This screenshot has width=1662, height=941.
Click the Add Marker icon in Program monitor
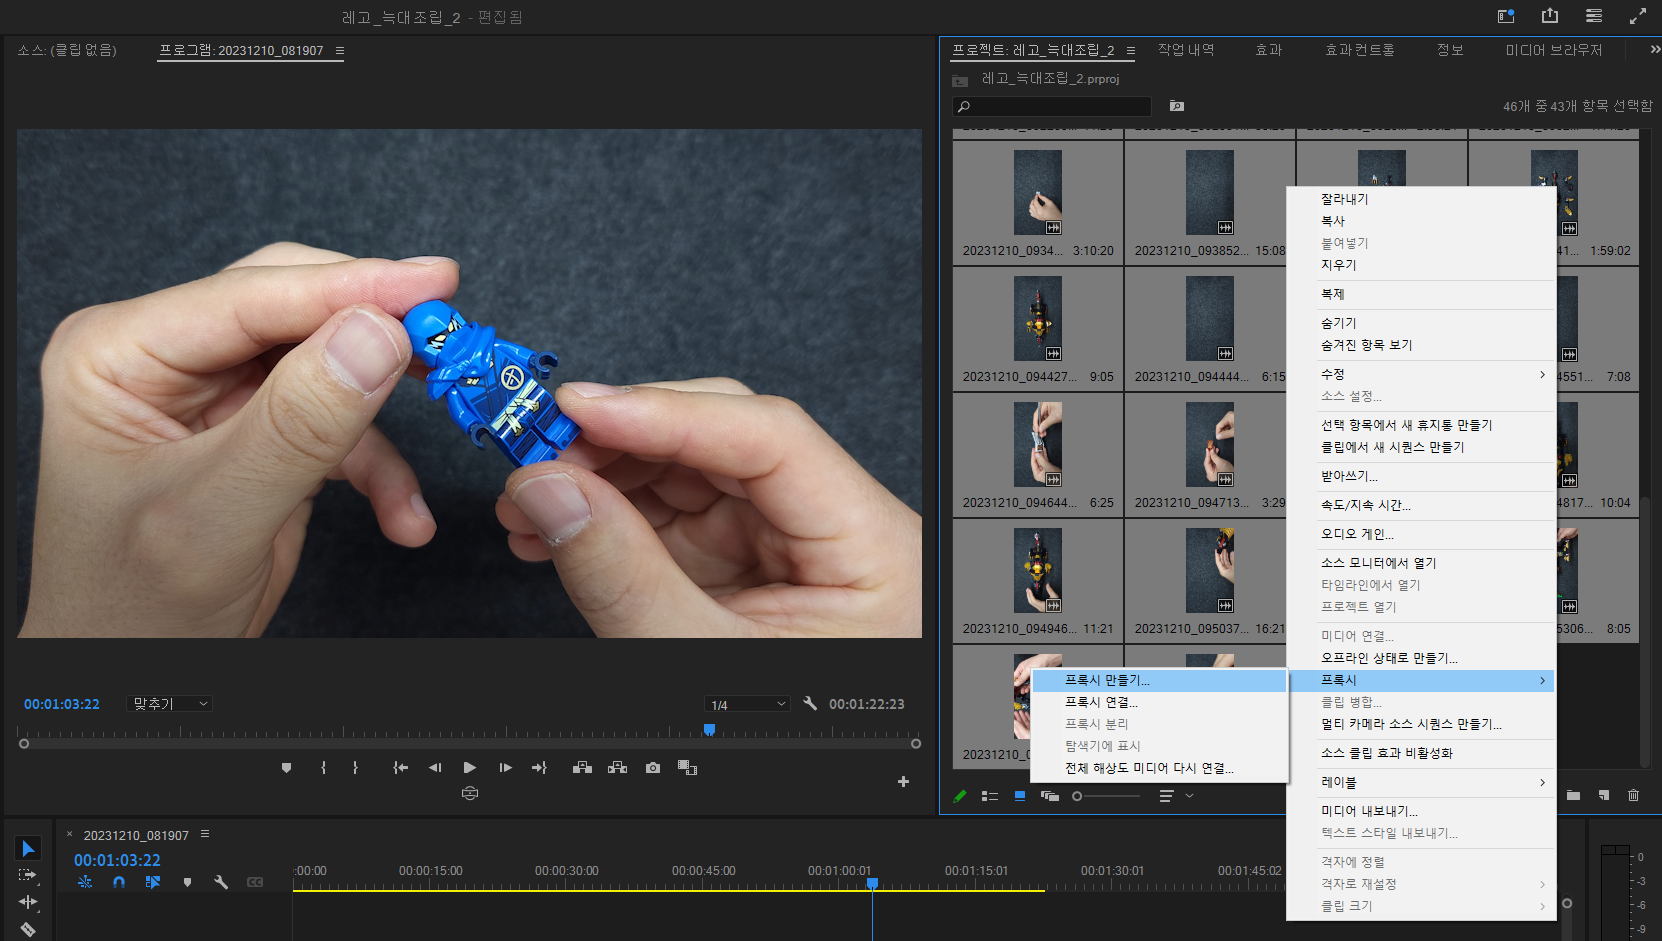click(286, 768)
